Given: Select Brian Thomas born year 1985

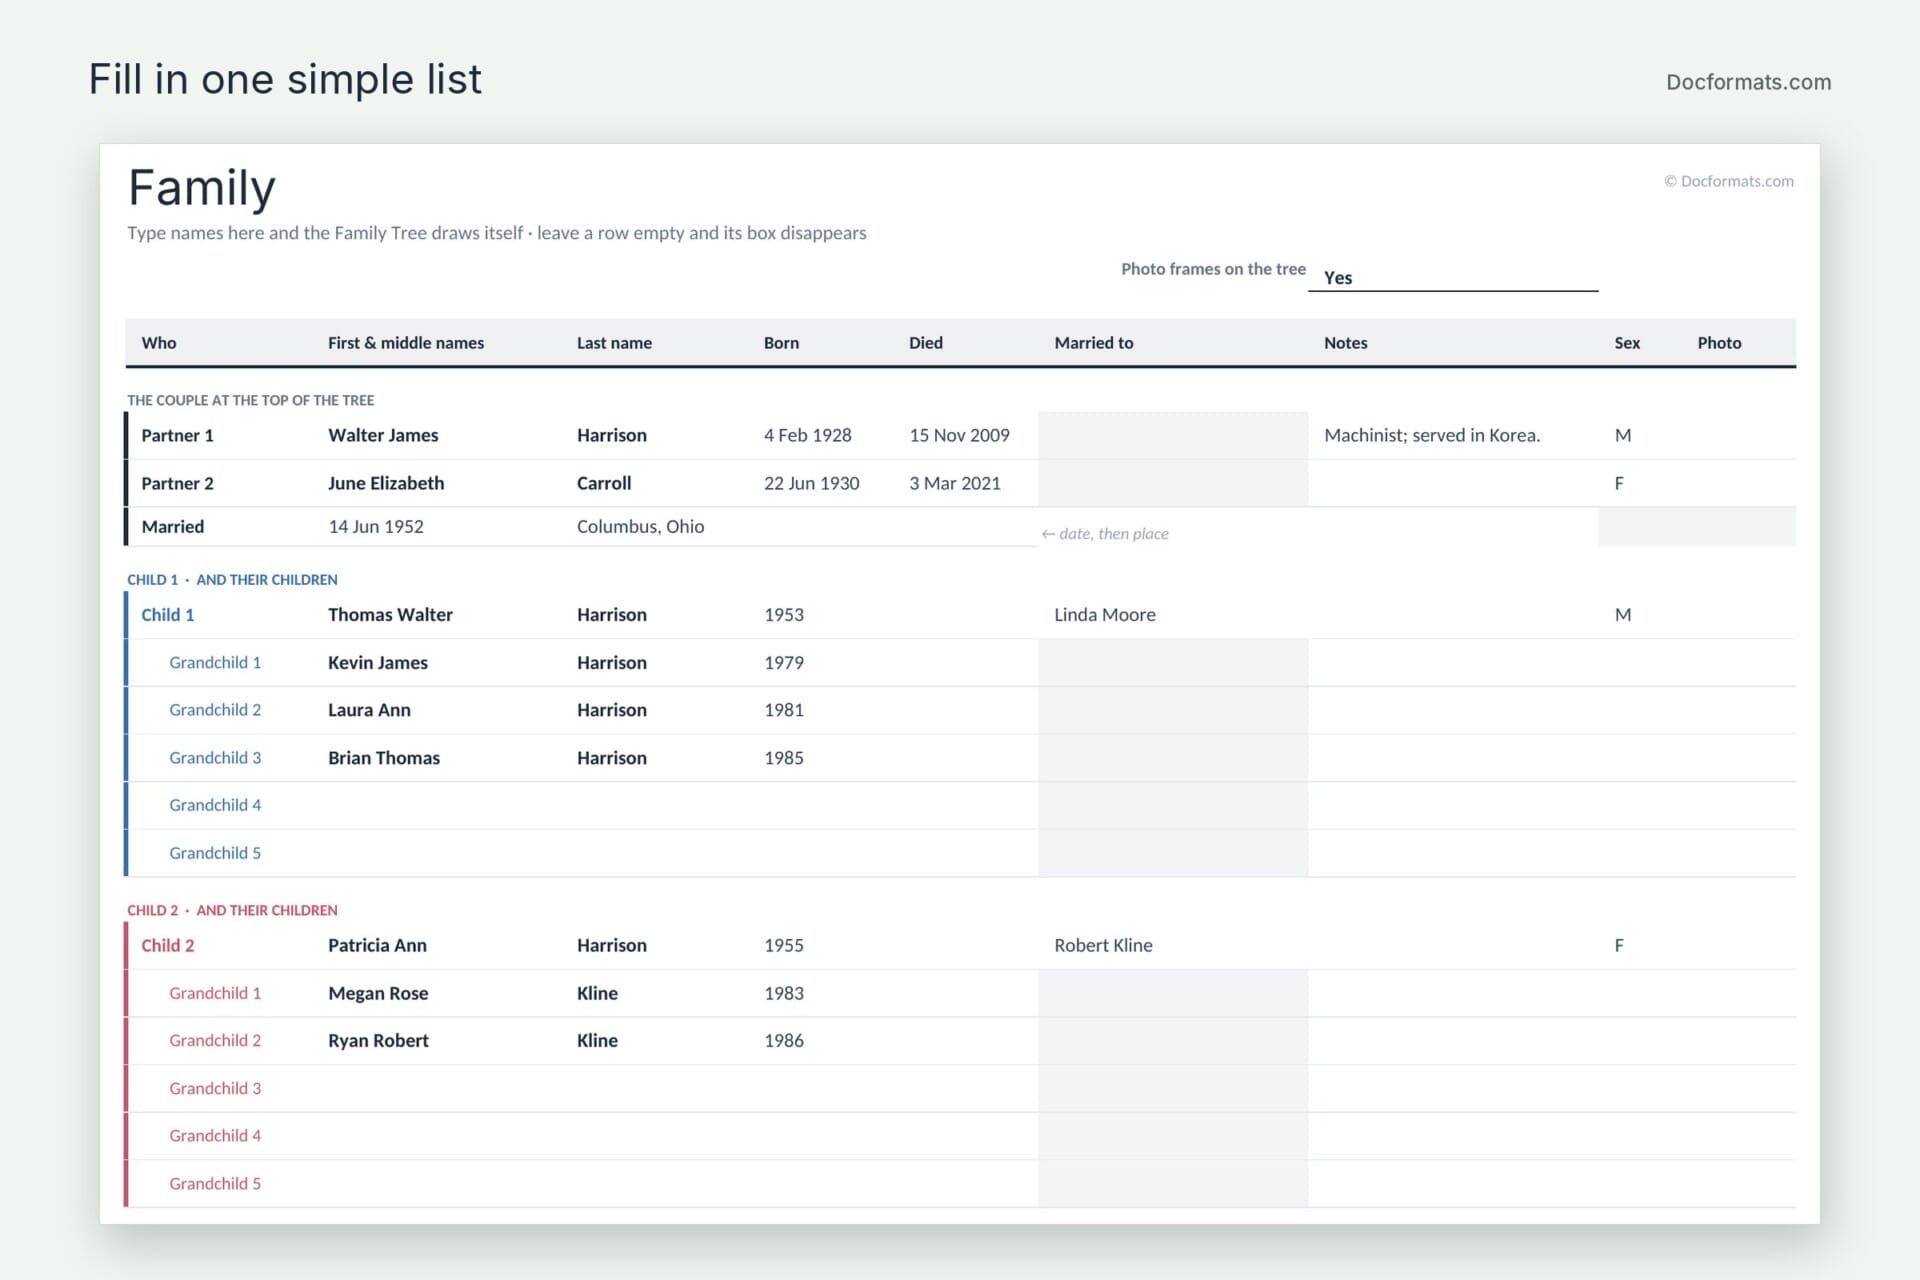Looking at the screenshot, I should coord(784,757).
